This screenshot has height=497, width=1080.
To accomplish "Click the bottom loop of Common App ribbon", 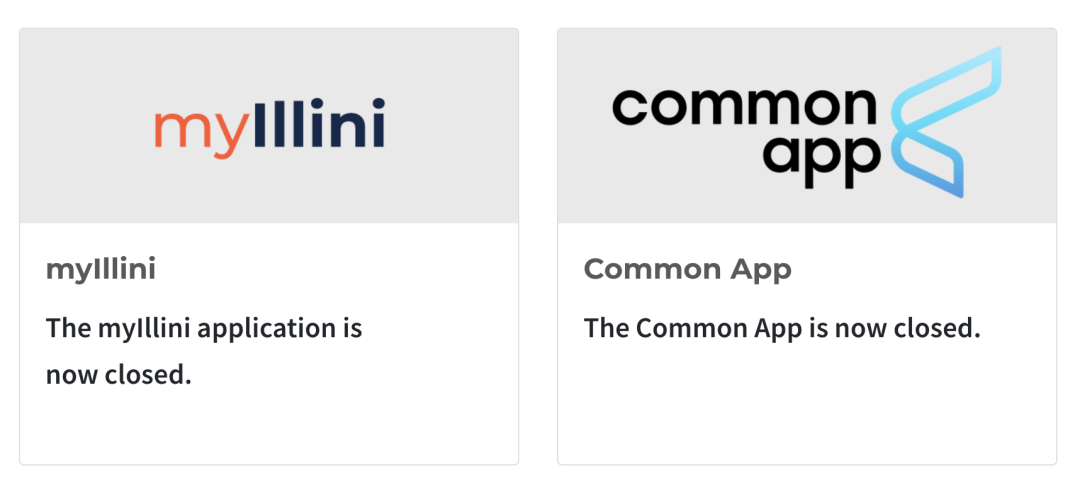I will (x=930, y=165).
